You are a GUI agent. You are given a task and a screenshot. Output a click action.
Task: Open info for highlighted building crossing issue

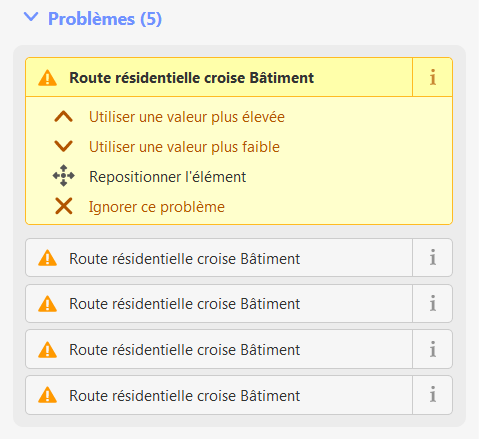click(432, 77)
